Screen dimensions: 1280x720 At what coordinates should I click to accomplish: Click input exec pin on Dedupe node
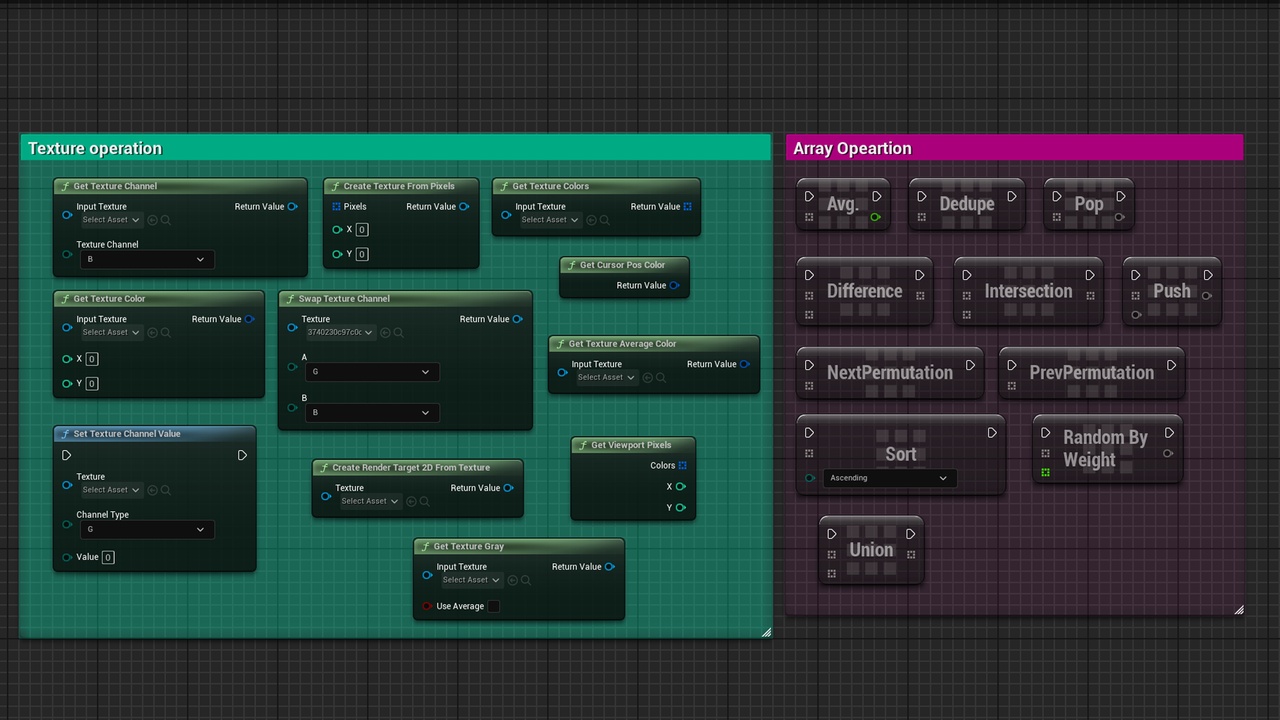[x=921, y=197]
